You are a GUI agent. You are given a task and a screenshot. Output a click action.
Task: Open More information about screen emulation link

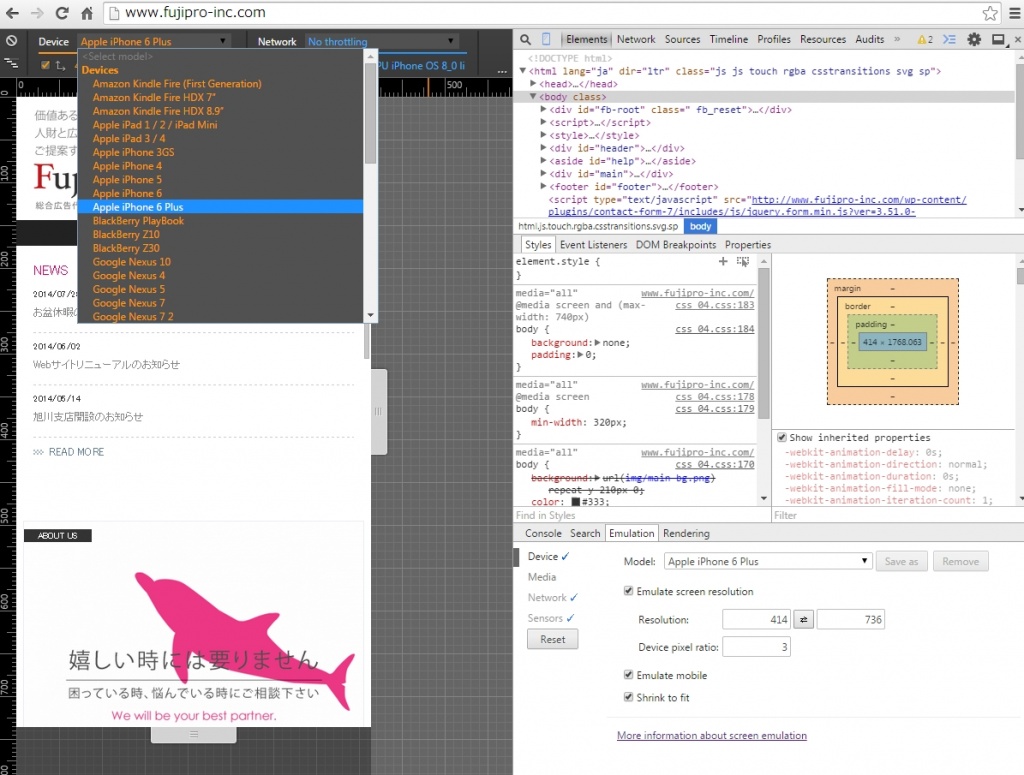(x=712, y=735)
